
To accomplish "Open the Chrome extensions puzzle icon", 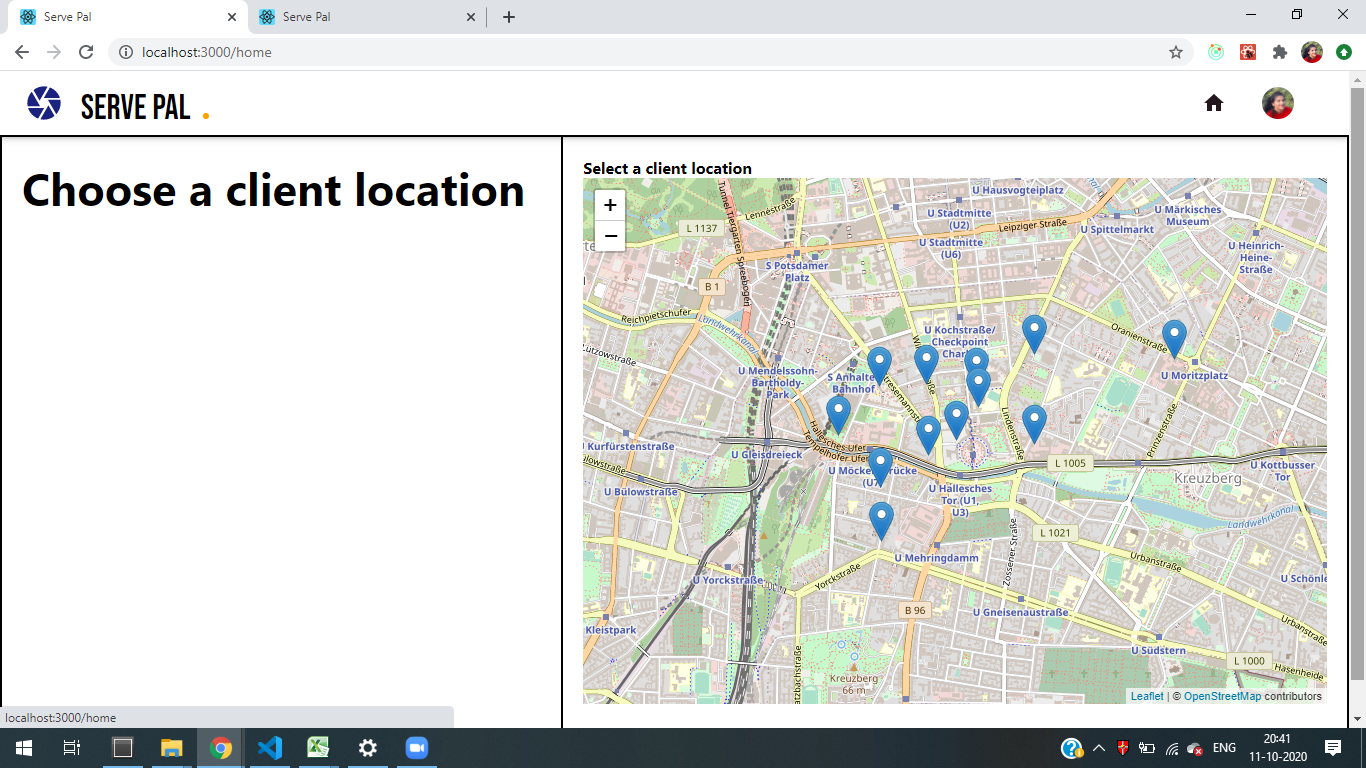I will pos(1280,52).
